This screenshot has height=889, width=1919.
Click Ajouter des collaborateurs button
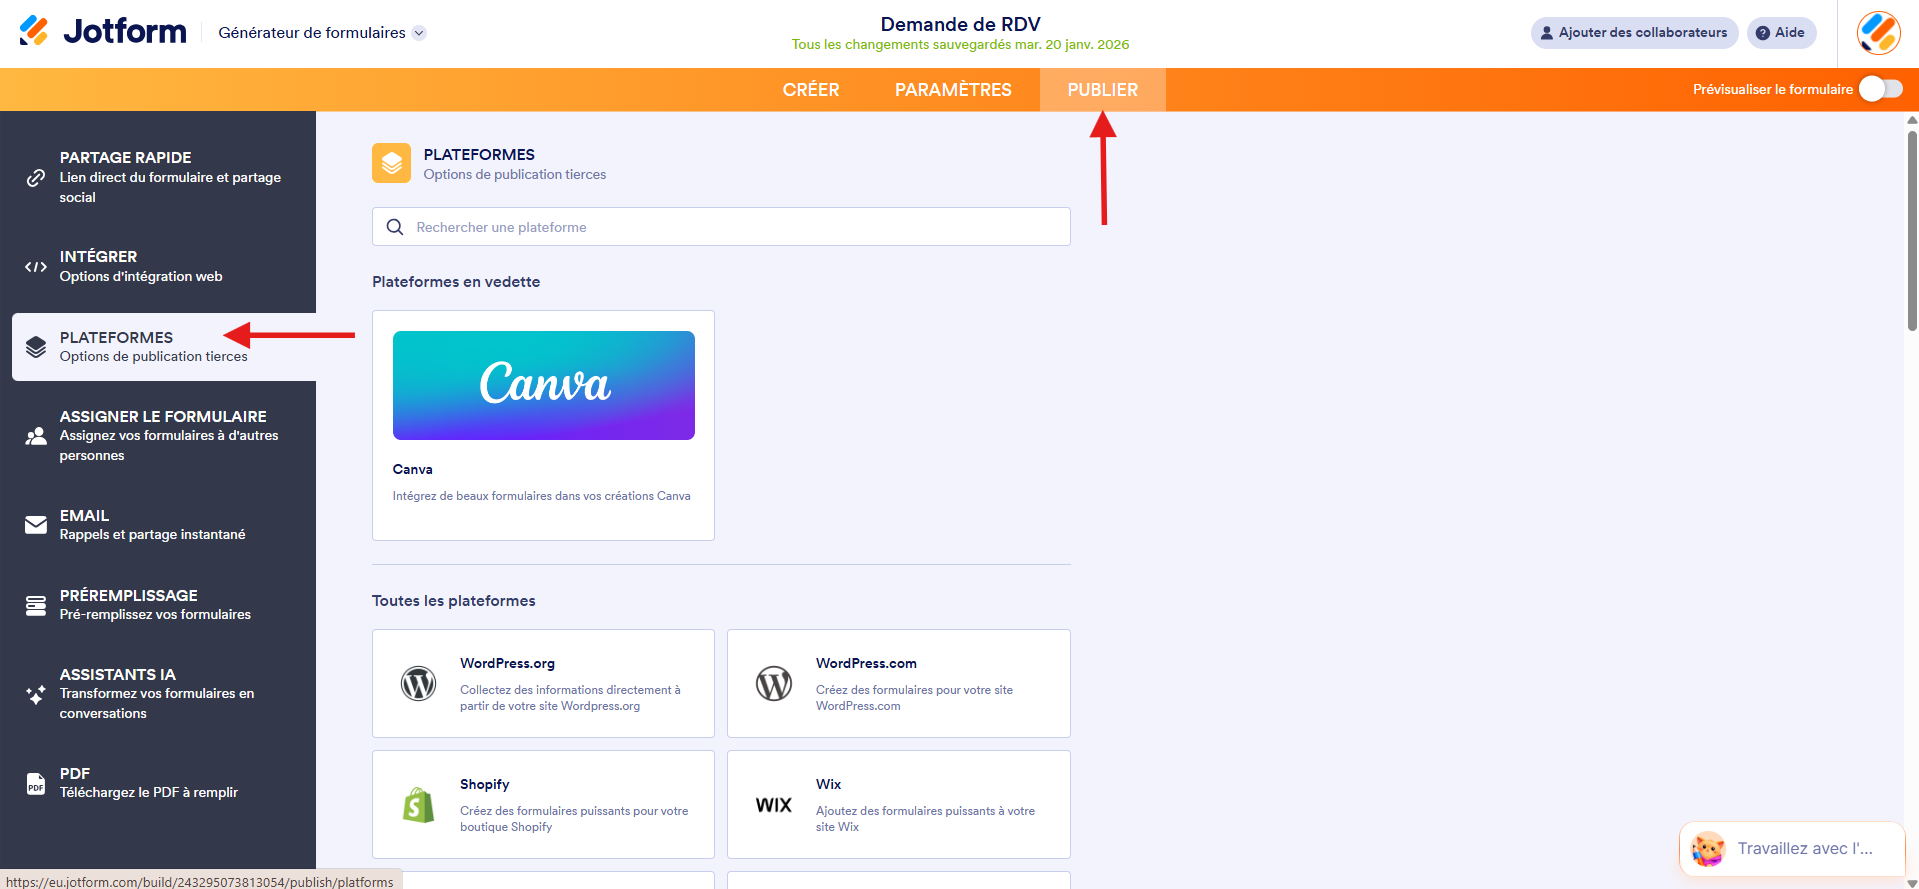[1634, 32]
